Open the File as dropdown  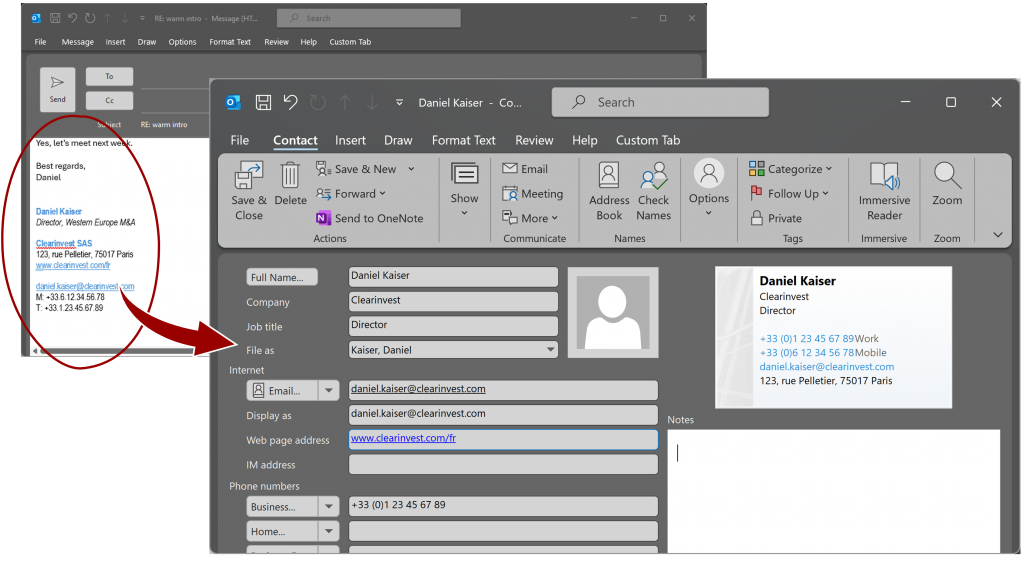550,350
